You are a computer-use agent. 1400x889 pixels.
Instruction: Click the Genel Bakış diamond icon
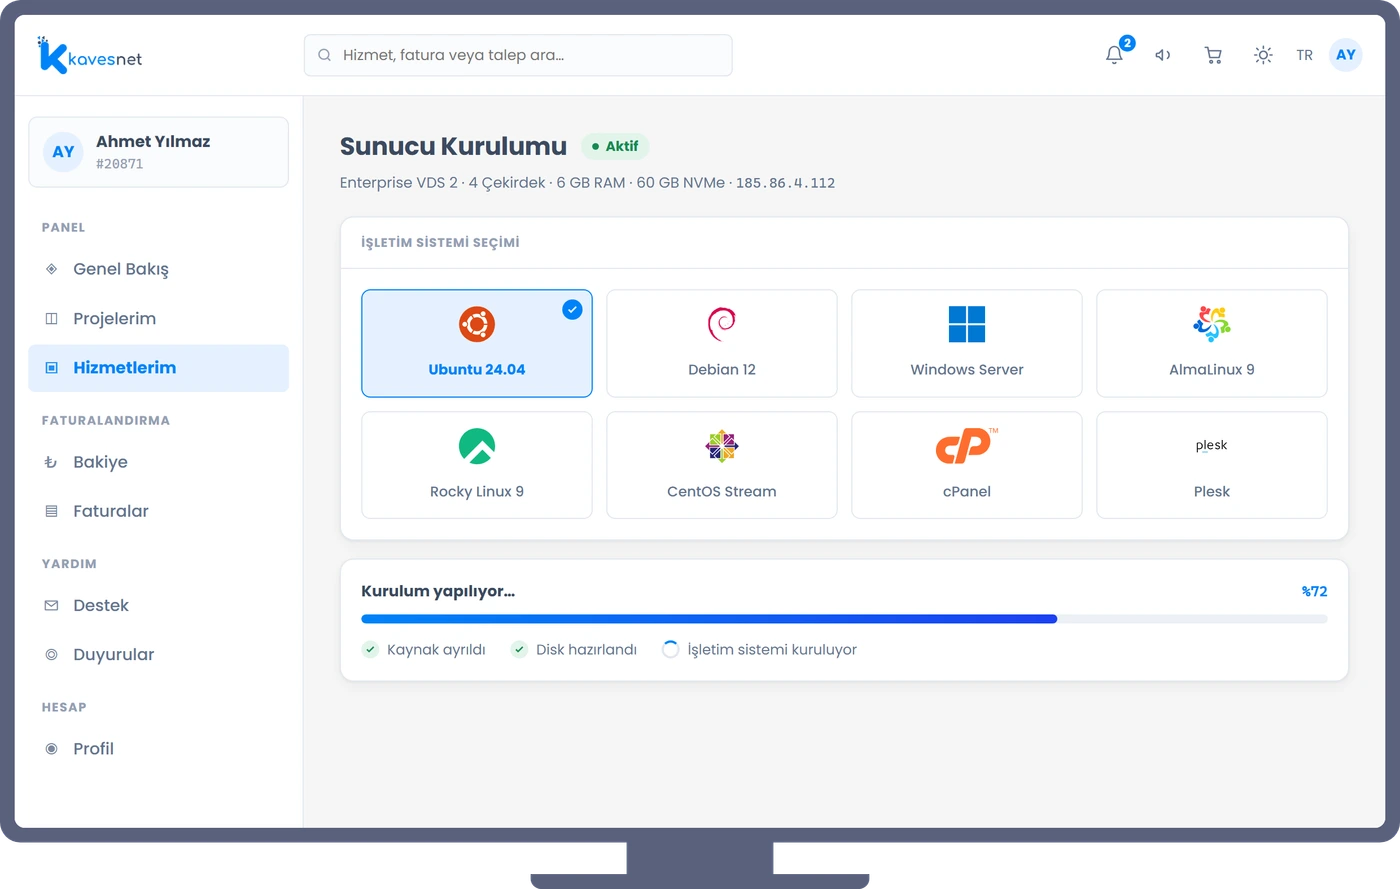pos(51,269)
